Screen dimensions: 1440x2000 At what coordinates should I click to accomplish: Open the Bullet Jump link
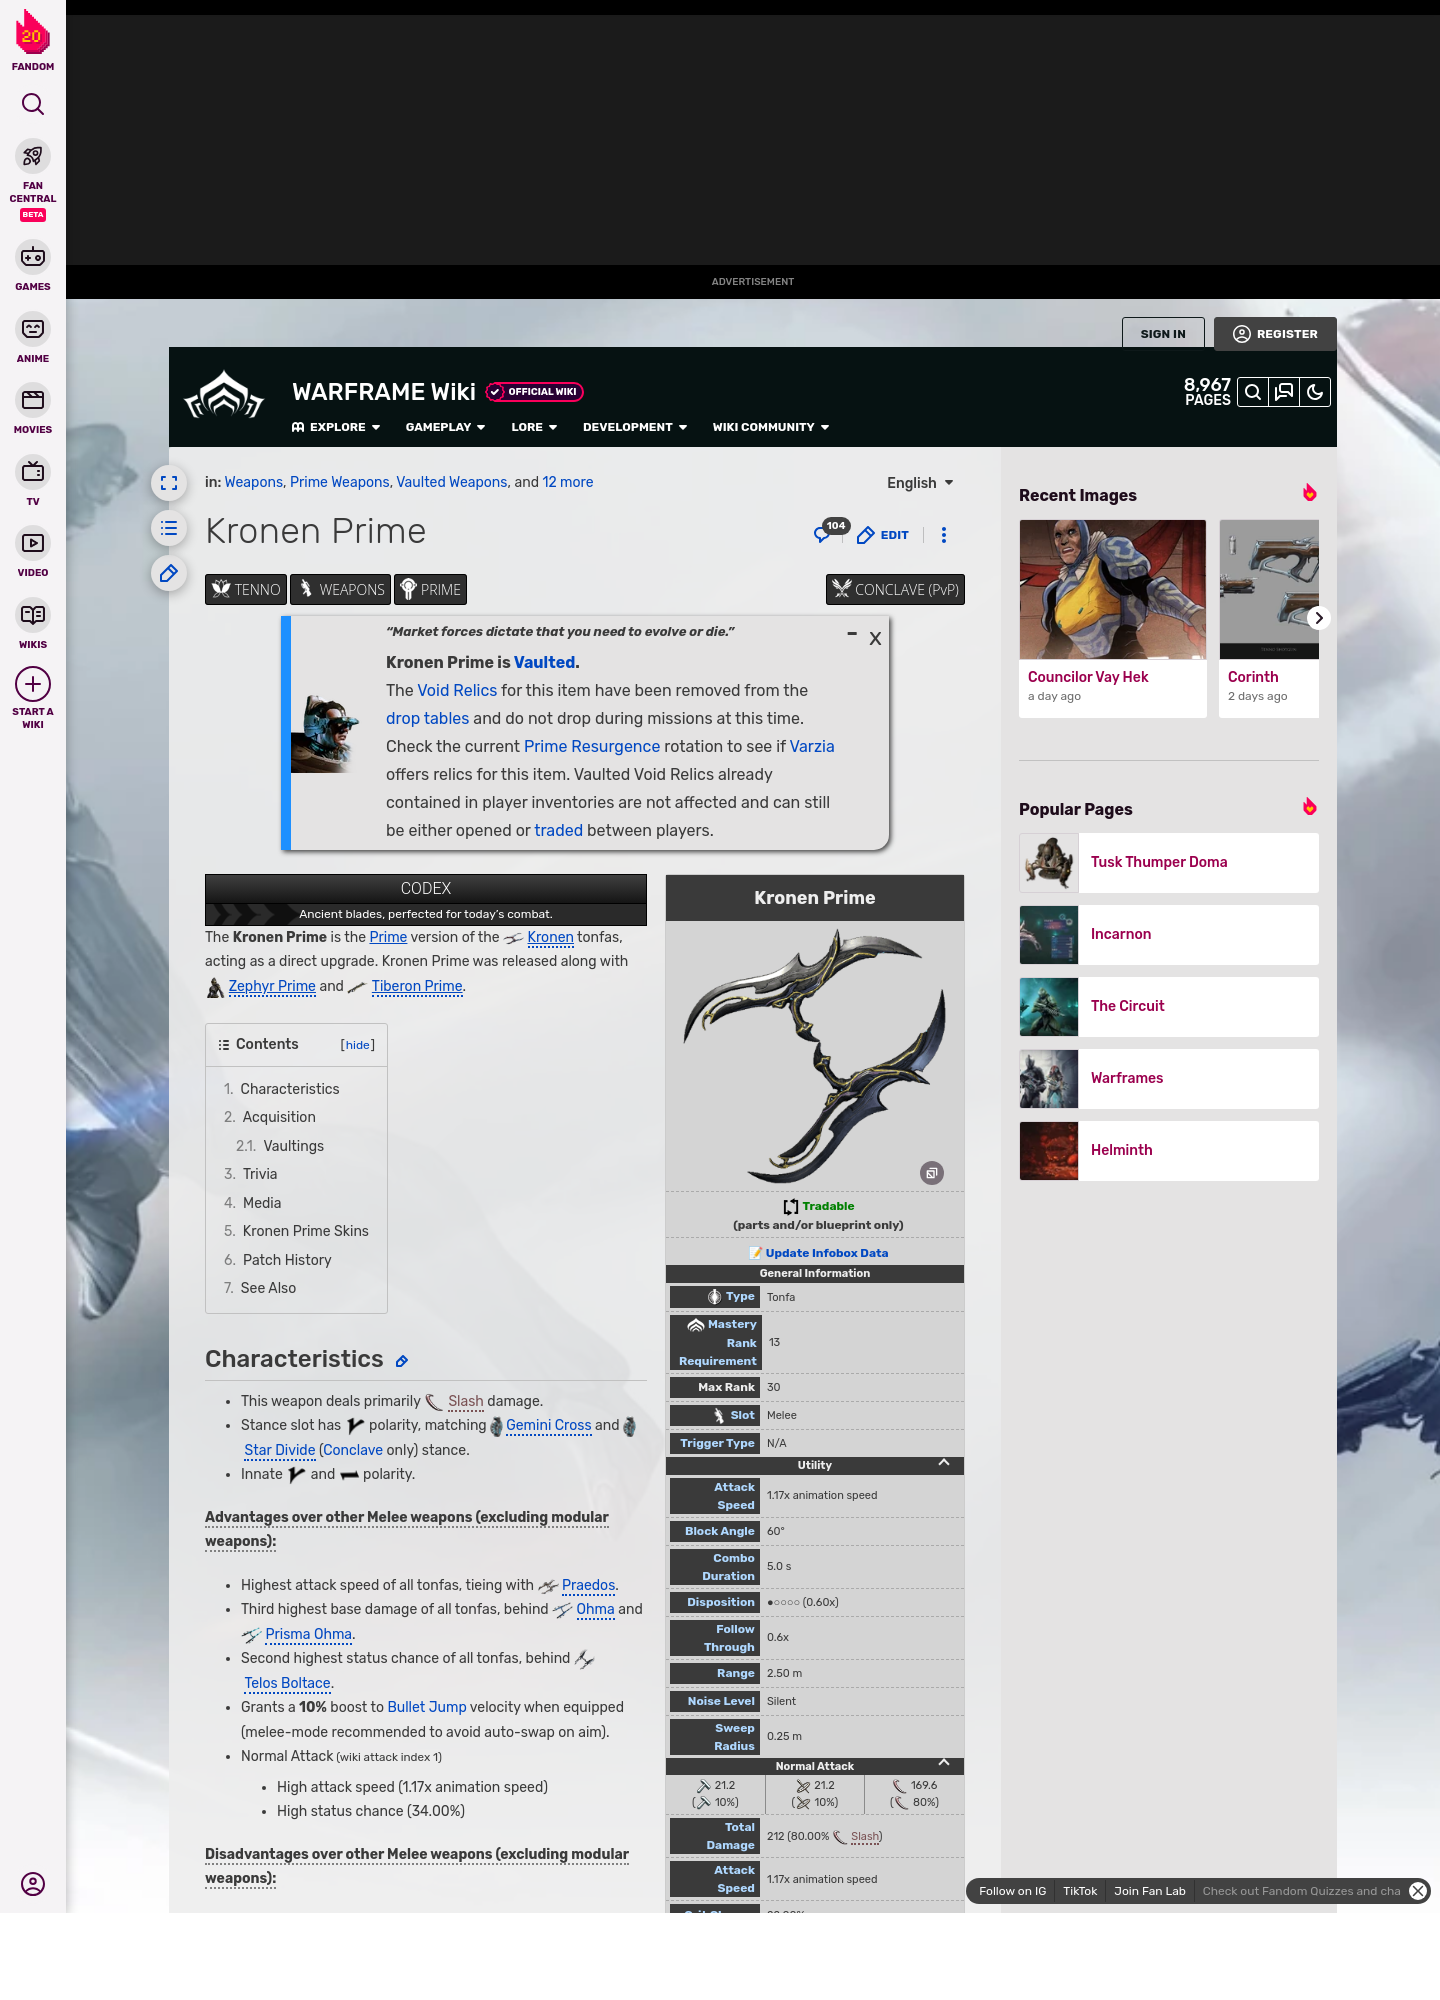[x=427, y=1707]
